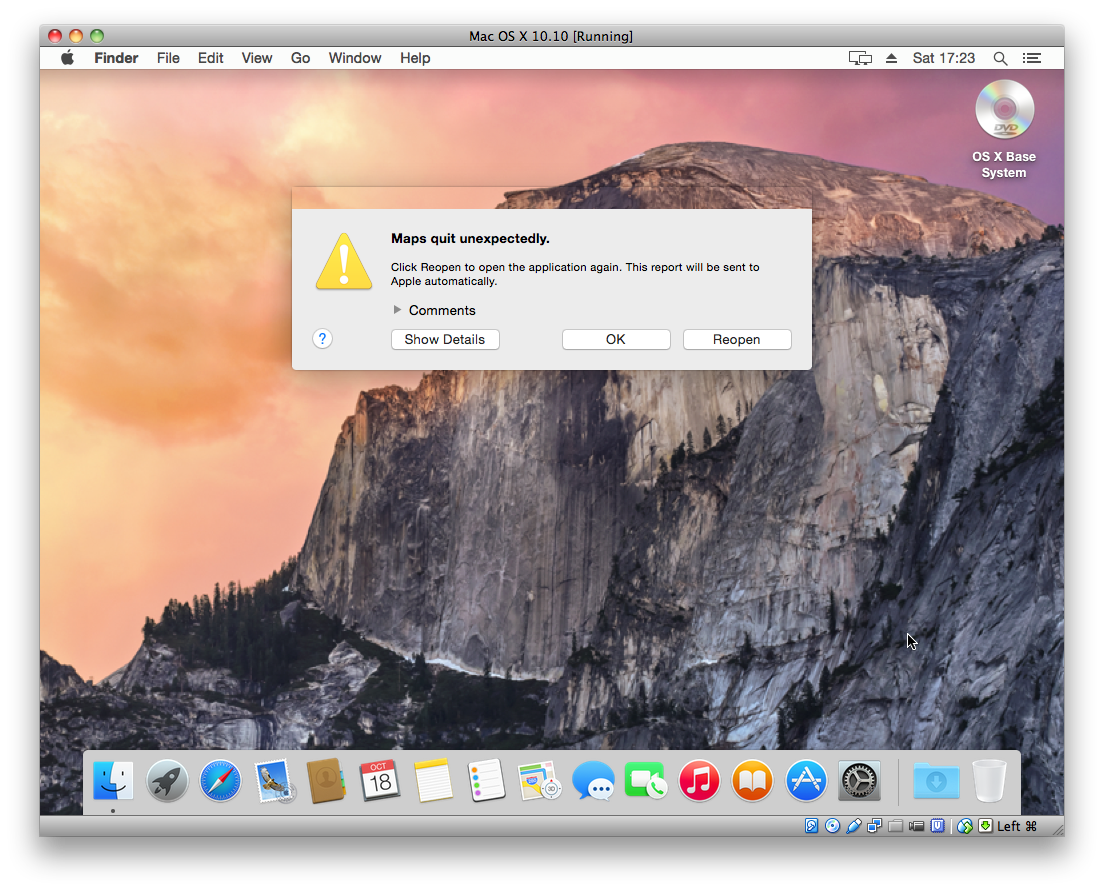The image size is (1104, 891).
Task: Open Mail stamp icon in Dock
Action: click(x=274, y=780)
